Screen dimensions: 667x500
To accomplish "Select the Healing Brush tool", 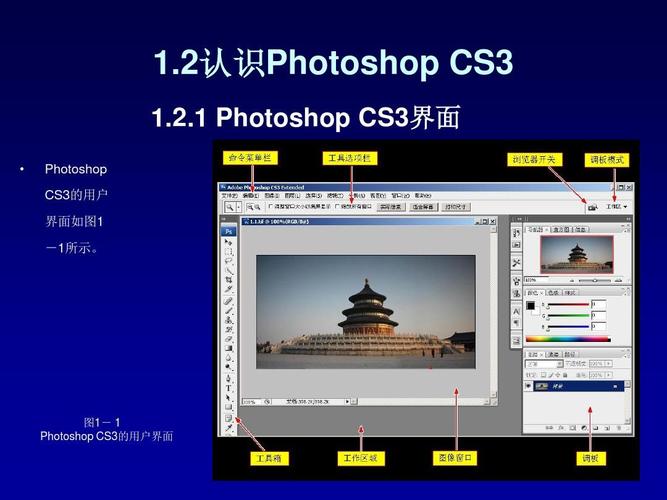I will 228,300.
